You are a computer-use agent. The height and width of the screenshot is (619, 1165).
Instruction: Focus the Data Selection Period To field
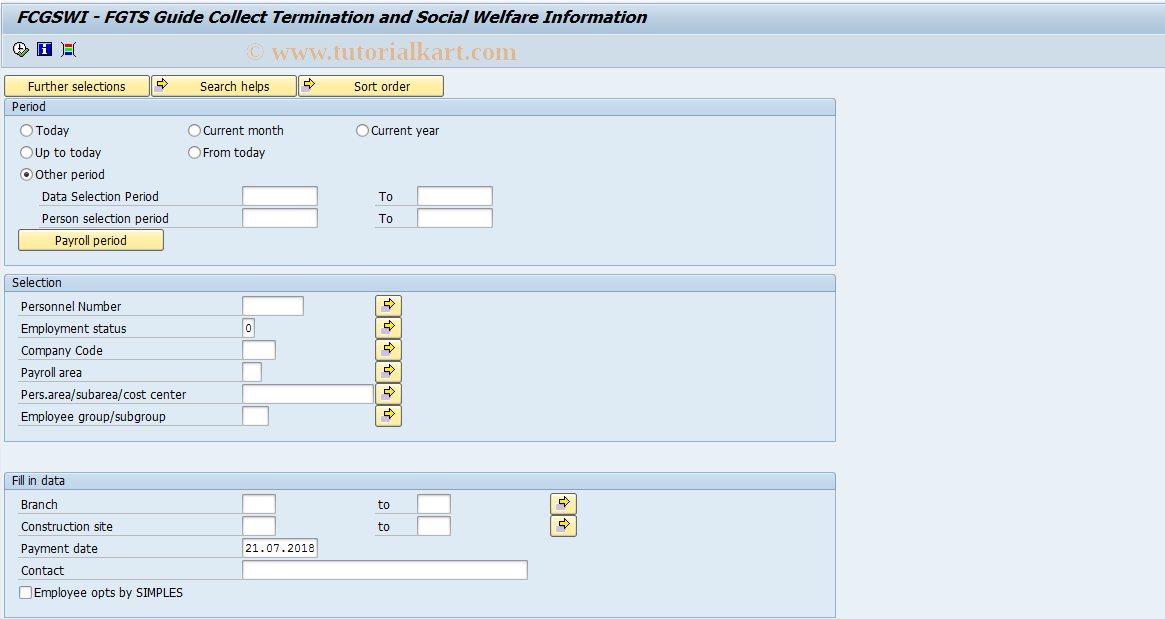click(x=455, y=196)
